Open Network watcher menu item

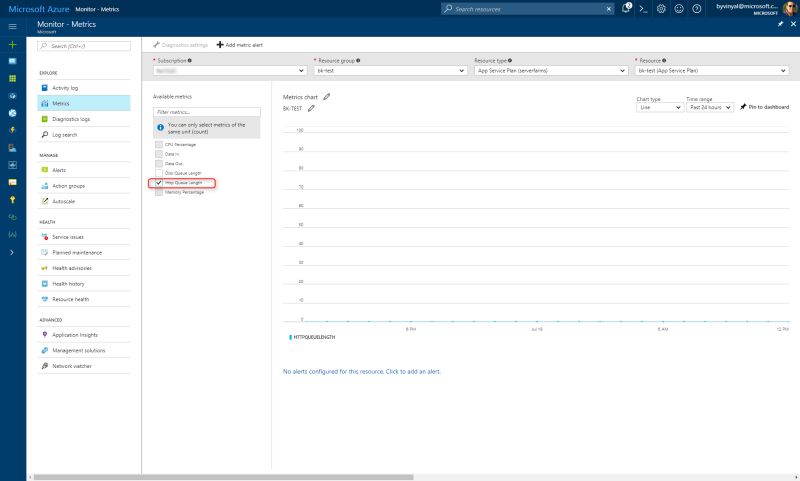coord(84,366)
